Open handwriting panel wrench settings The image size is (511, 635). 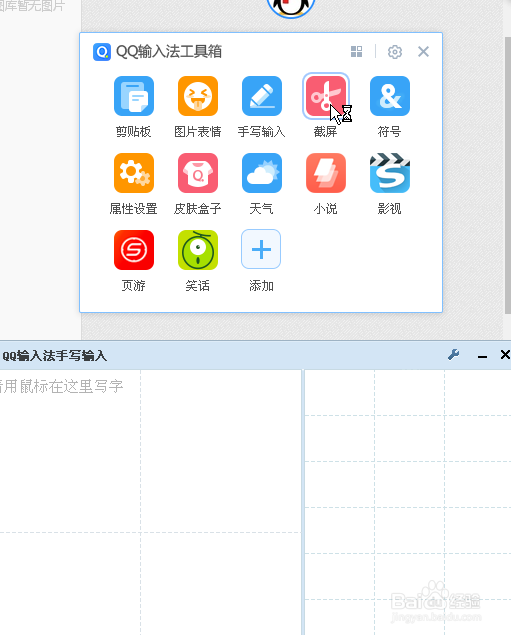pyautogui.click(x=454, y=355)
